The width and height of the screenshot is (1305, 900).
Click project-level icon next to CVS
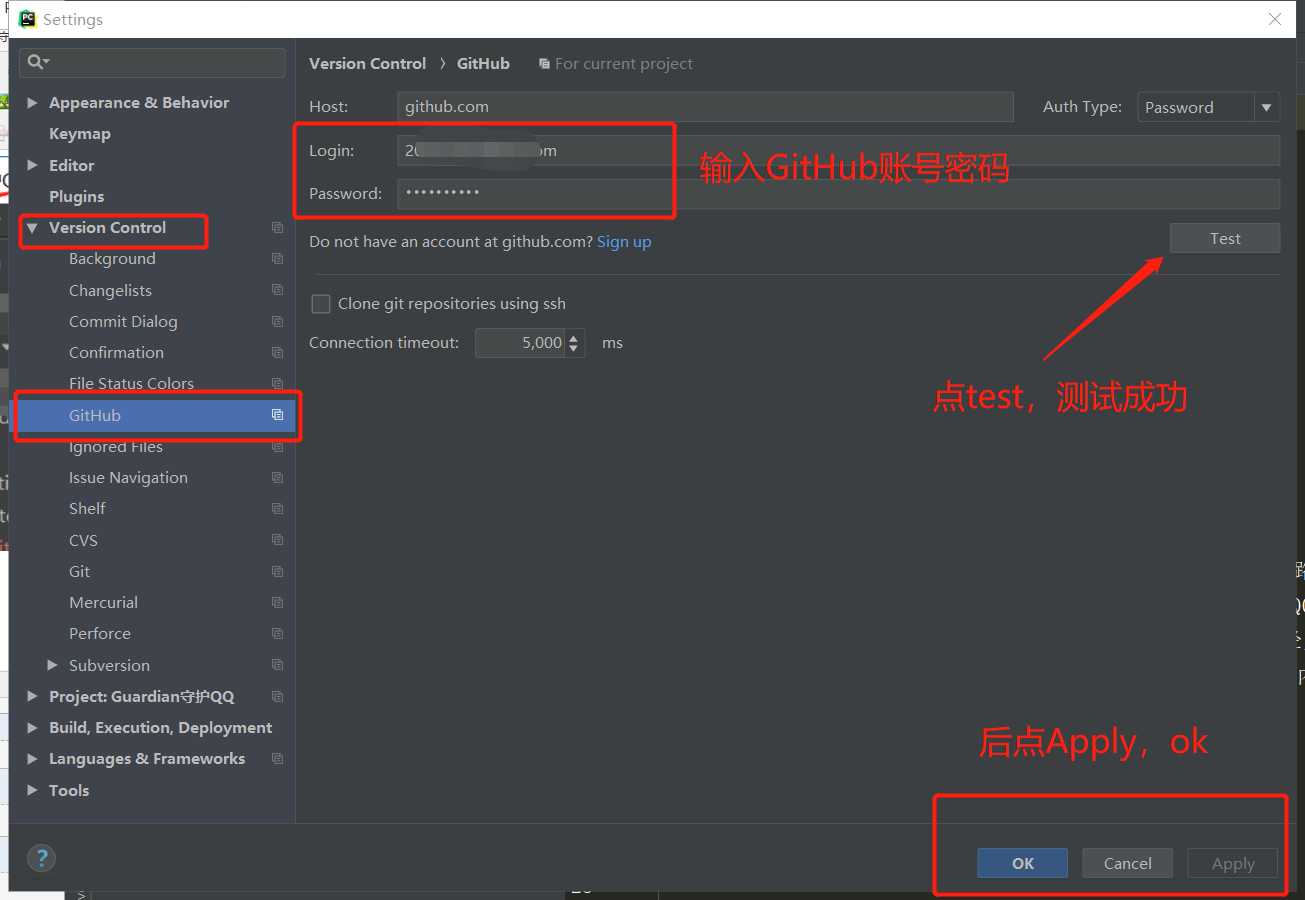point(277,540)
